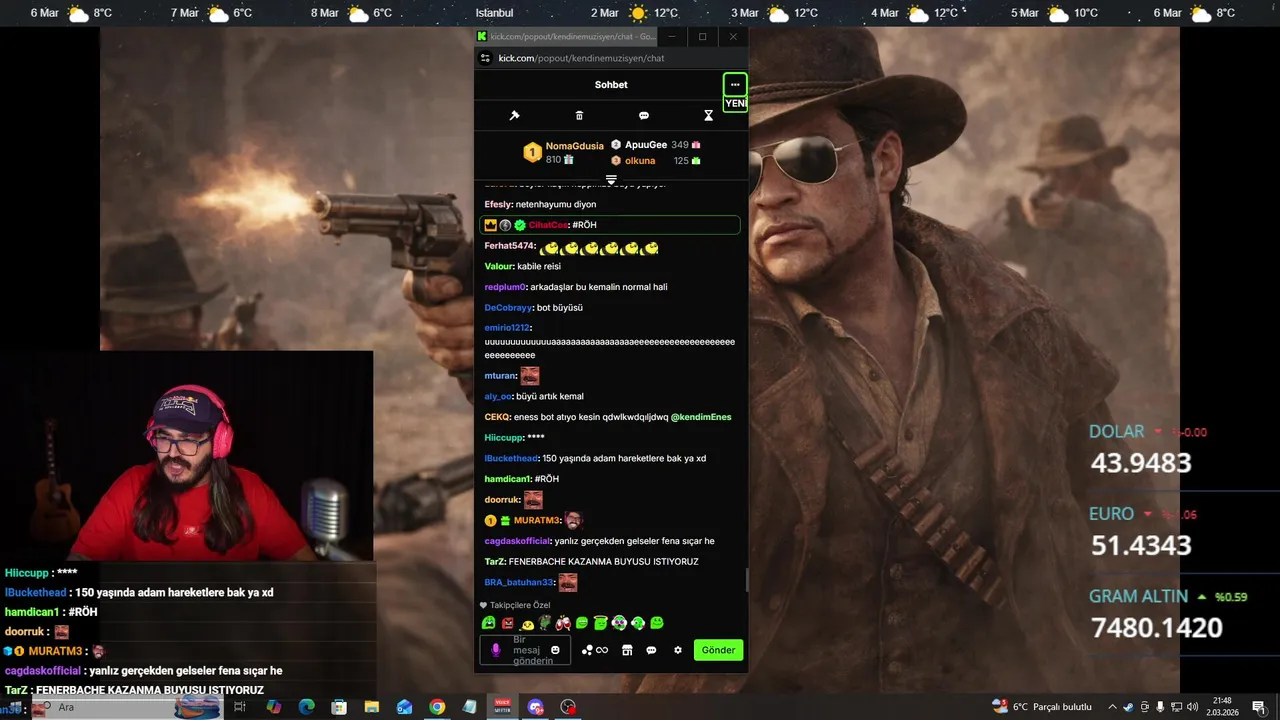Insert the yellow blob emote
The image size is (1280, 720).
(526, 625)
